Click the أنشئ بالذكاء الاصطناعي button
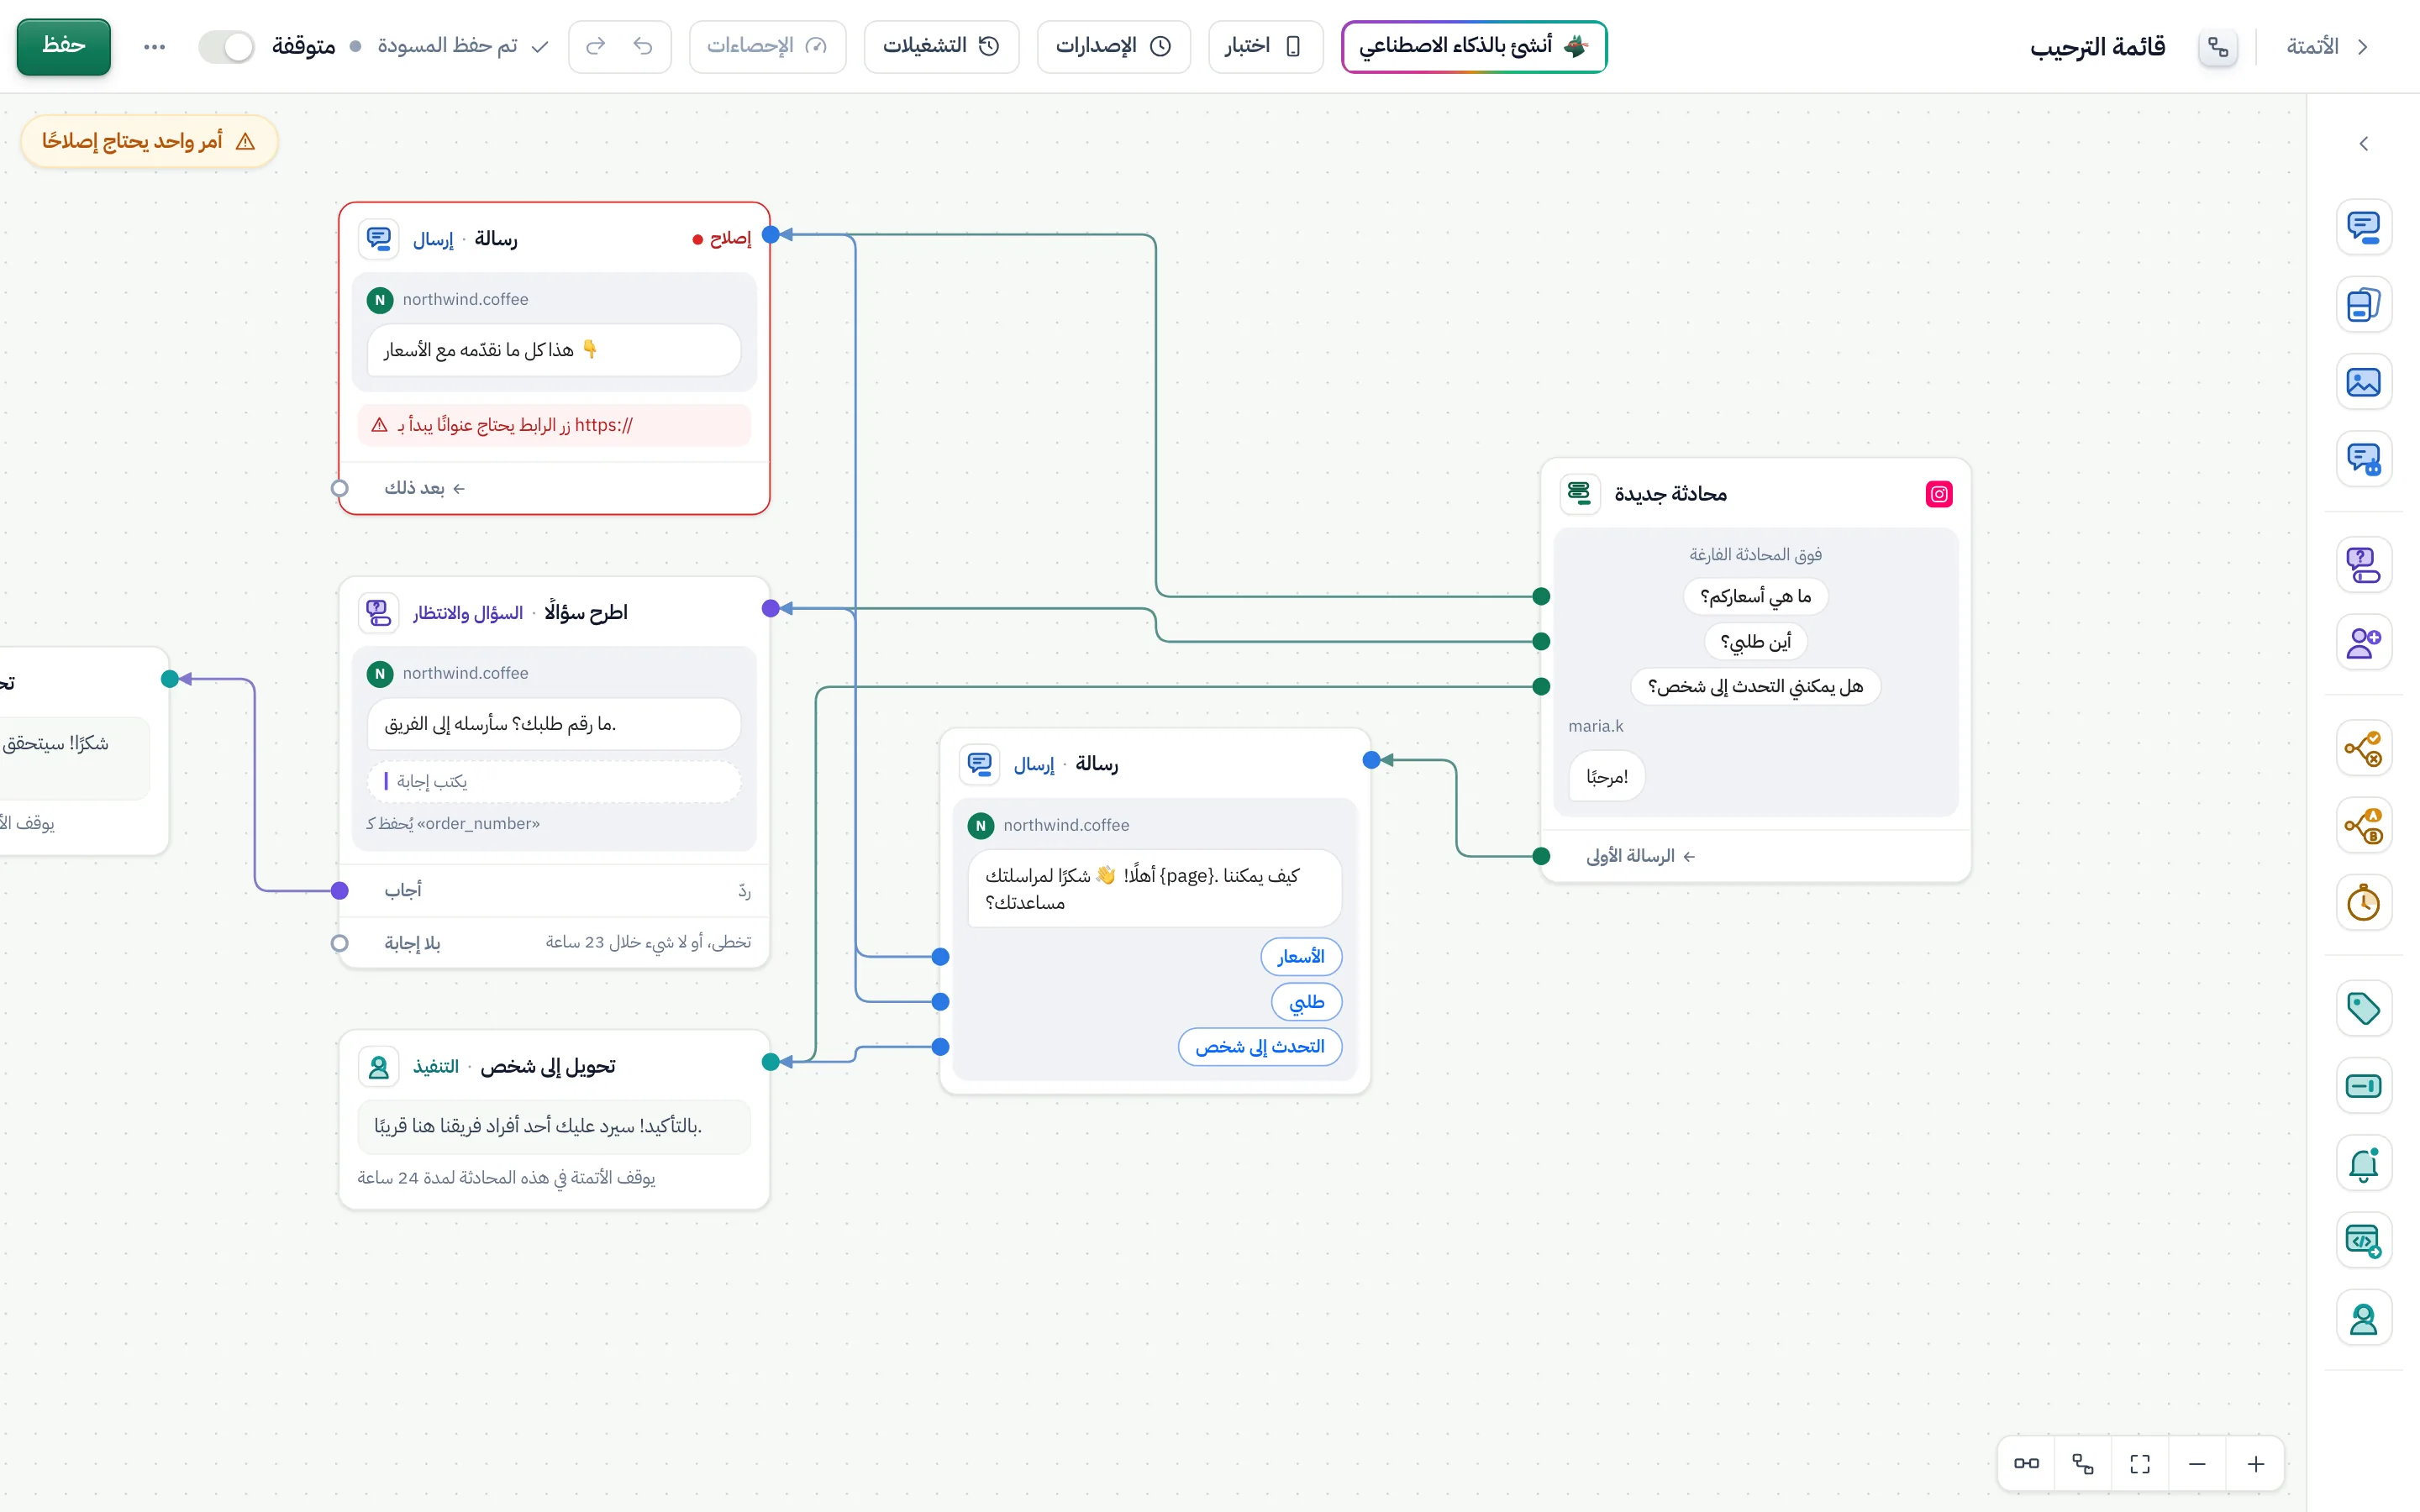The image size is (2420, 1512). point(1473,46)
